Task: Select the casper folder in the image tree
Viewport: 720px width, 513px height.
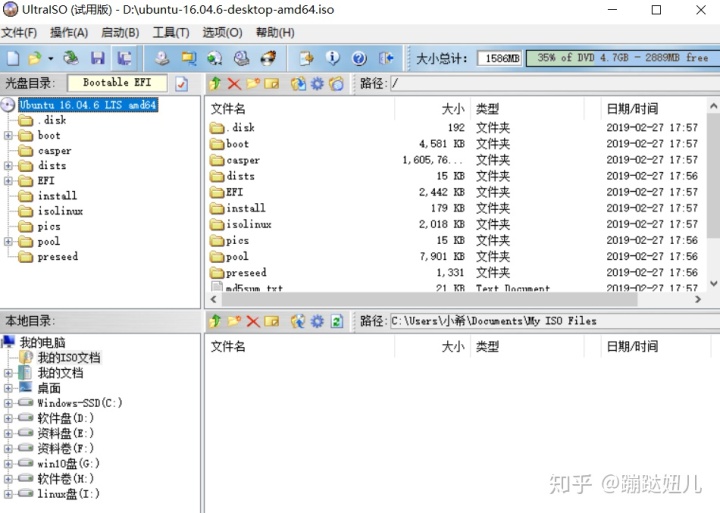Action: tap(55, 151)
